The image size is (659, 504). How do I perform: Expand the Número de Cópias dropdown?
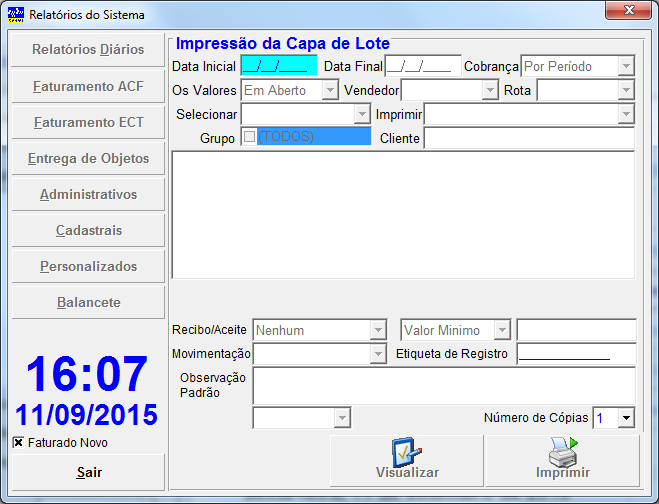click(626, 418)
